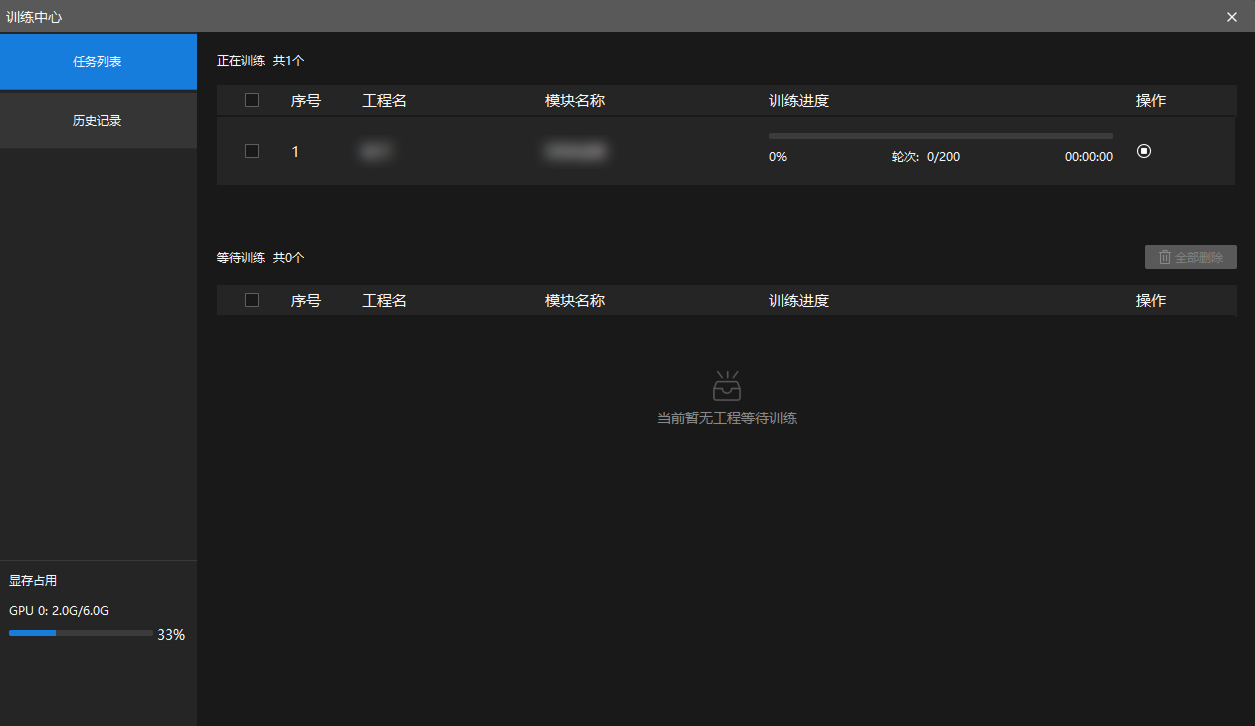Viewport: 1255px width, 726px height.
Task: Click the blurred project name in row 1
Action: click(377, 151)
